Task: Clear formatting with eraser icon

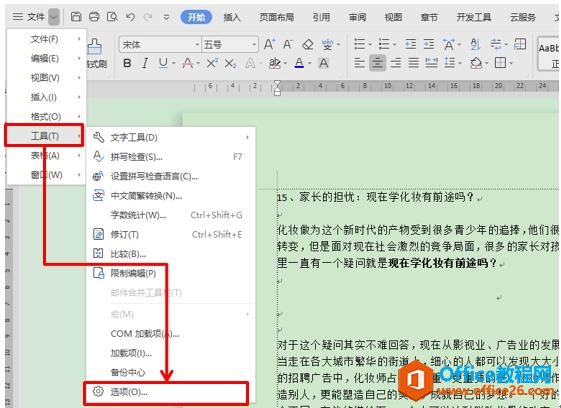Action: [307, 44]
